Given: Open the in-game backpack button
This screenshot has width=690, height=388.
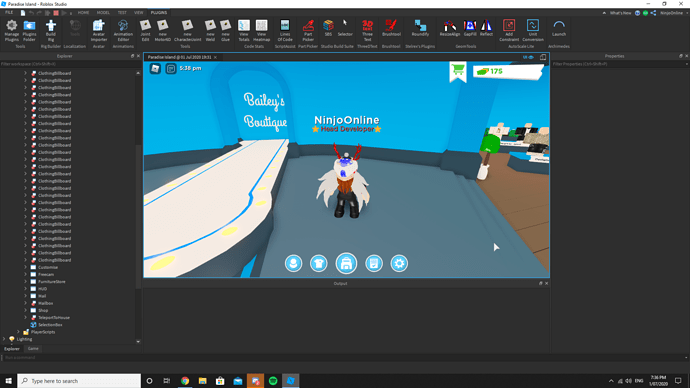Looking at the screenshot, I should (346, 264).
